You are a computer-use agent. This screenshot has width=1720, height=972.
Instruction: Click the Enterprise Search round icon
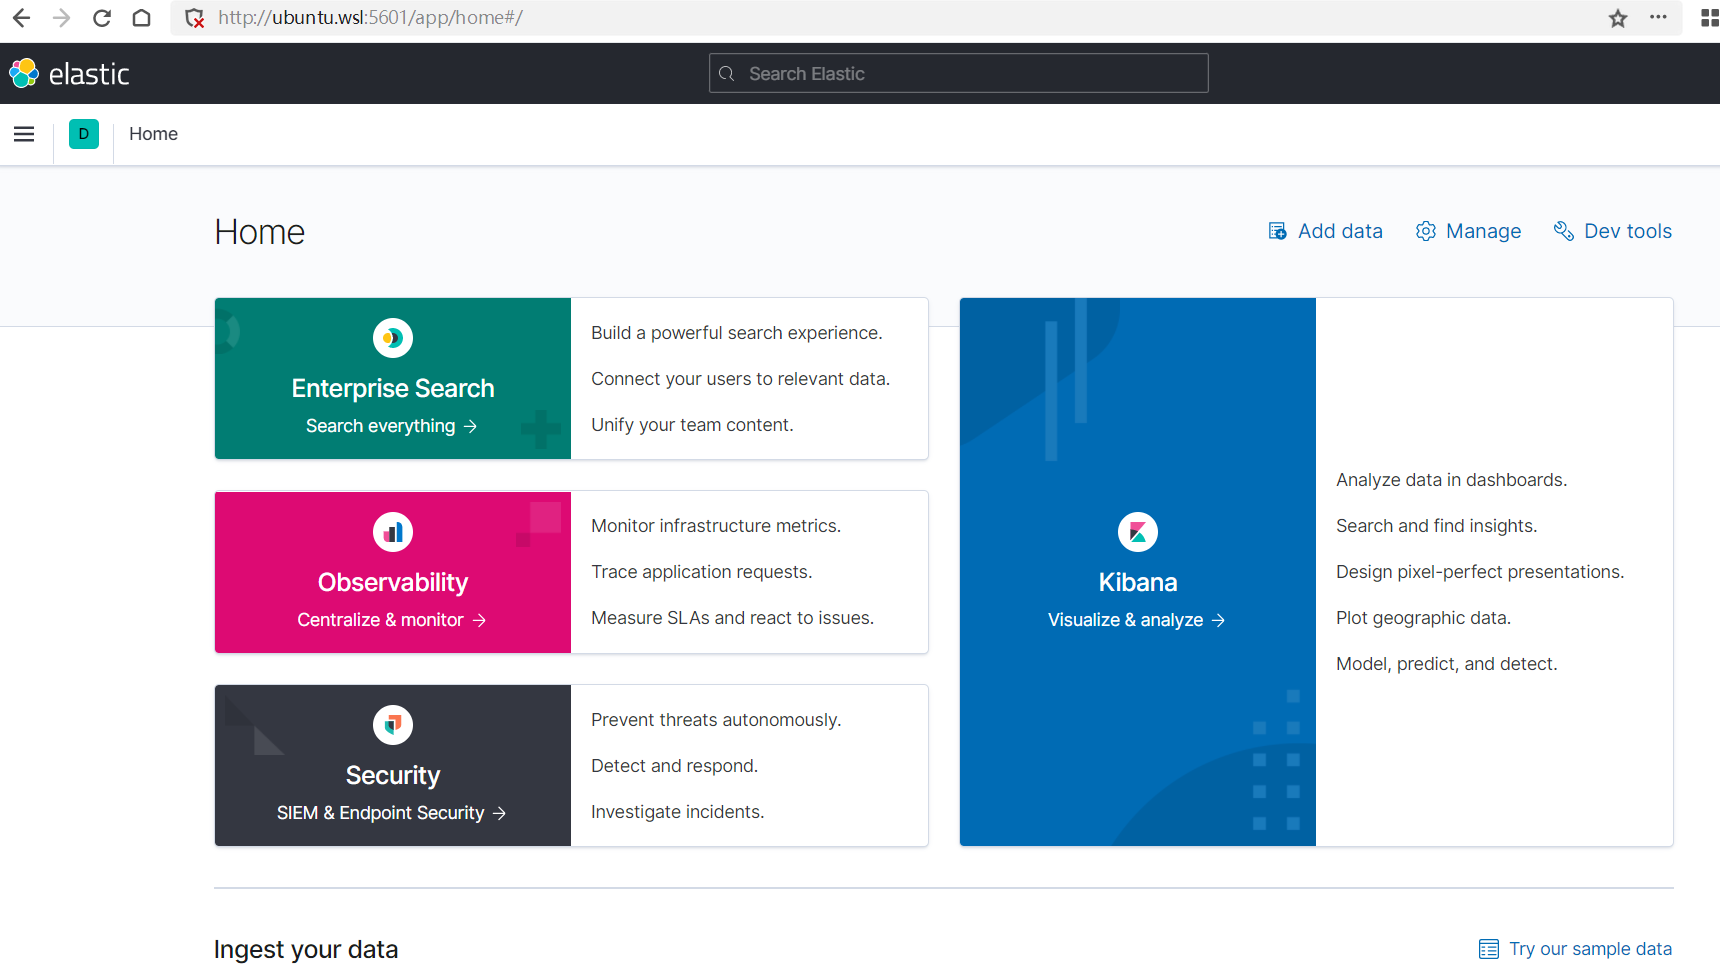click(393, 338)
